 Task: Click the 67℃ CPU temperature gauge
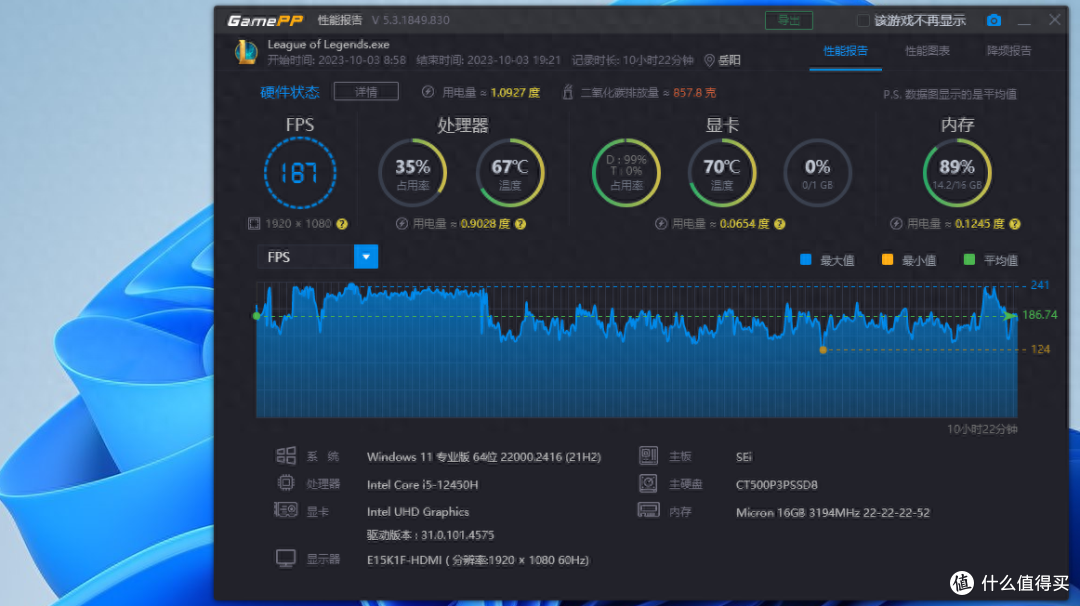[x=510, y=173]
